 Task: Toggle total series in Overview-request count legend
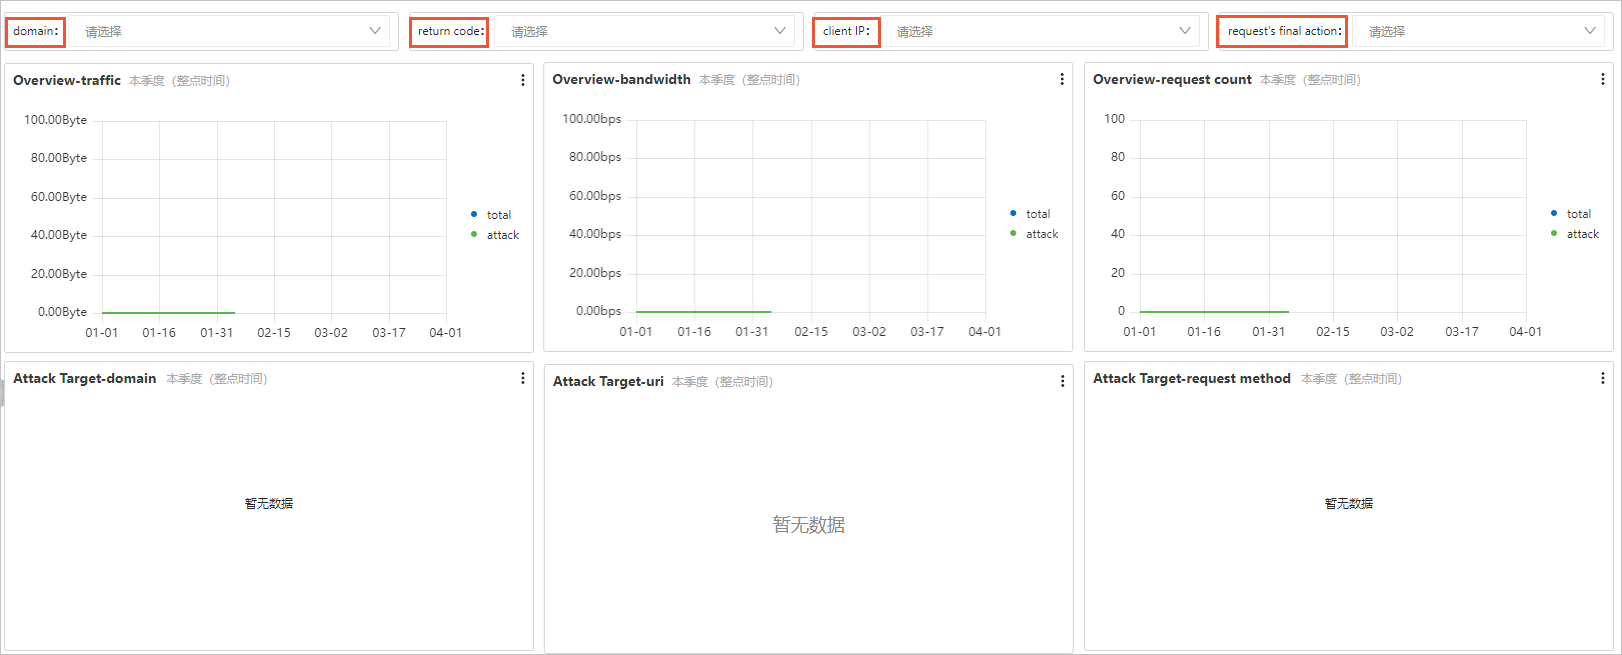(x=1571, y=214)
